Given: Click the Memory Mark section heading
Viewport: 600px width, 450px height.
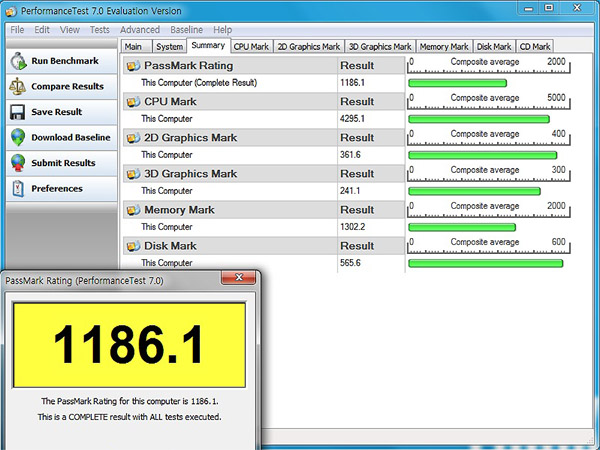Looking at the screenshot, I should [179, 210].
